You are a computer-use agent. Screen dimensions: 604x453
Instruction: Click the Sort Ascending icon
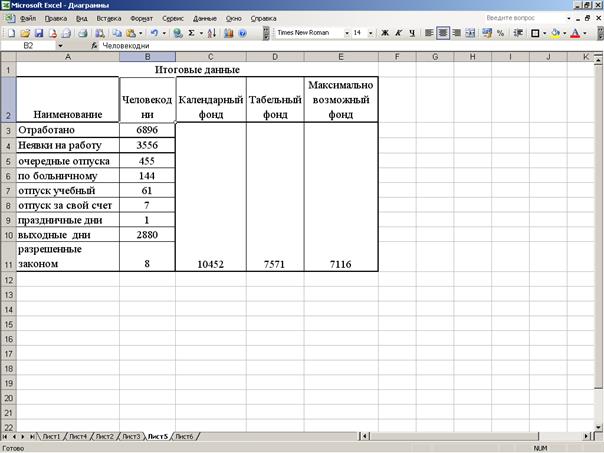tap(212, 33)
